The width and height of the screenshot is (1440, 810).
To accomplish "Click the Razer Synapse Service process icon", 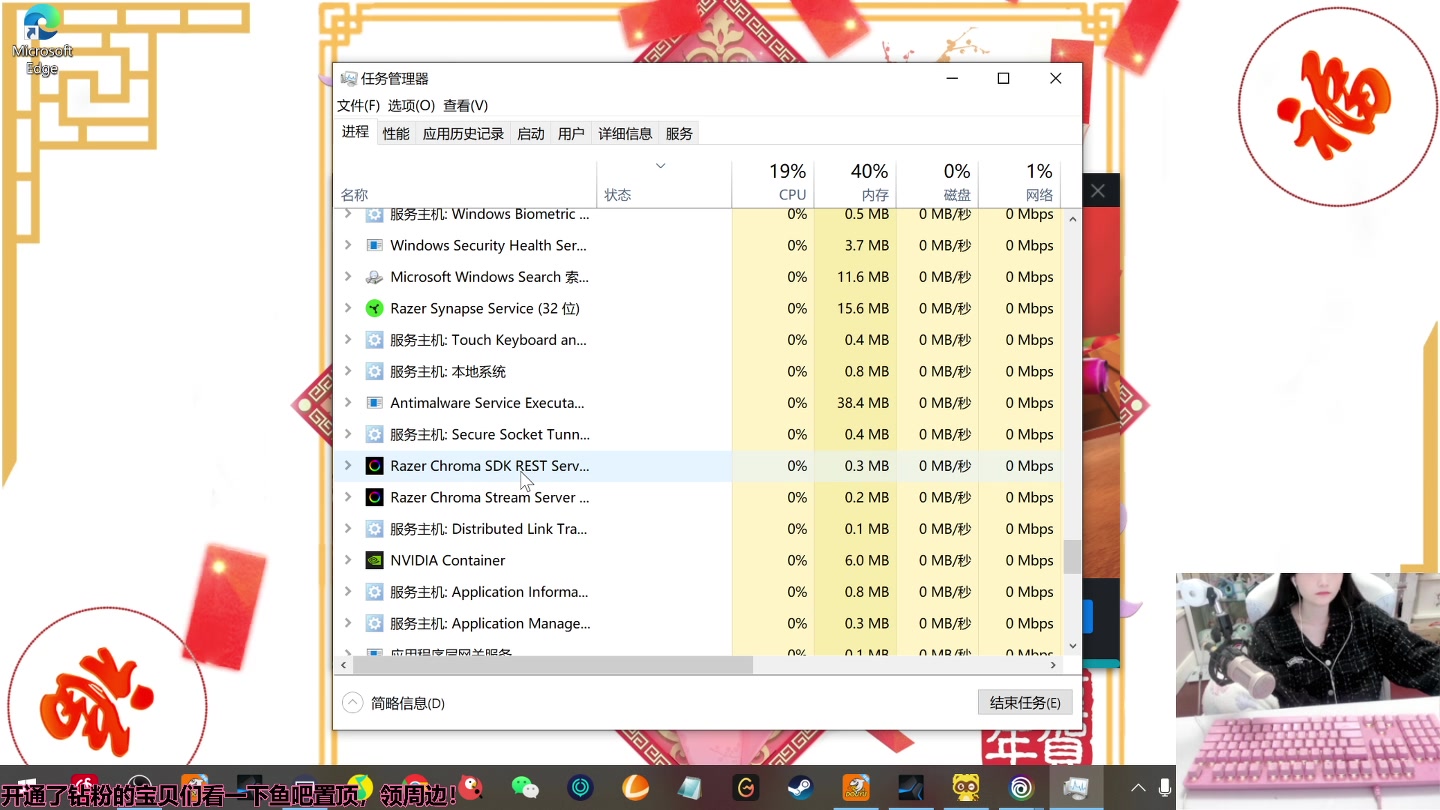I will click(374, 308).
